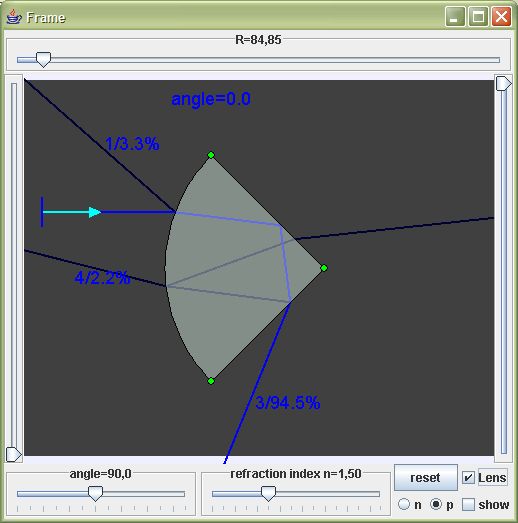Click the right vertical slider thumb
This screenshot has height=523, width=518.
503,83
